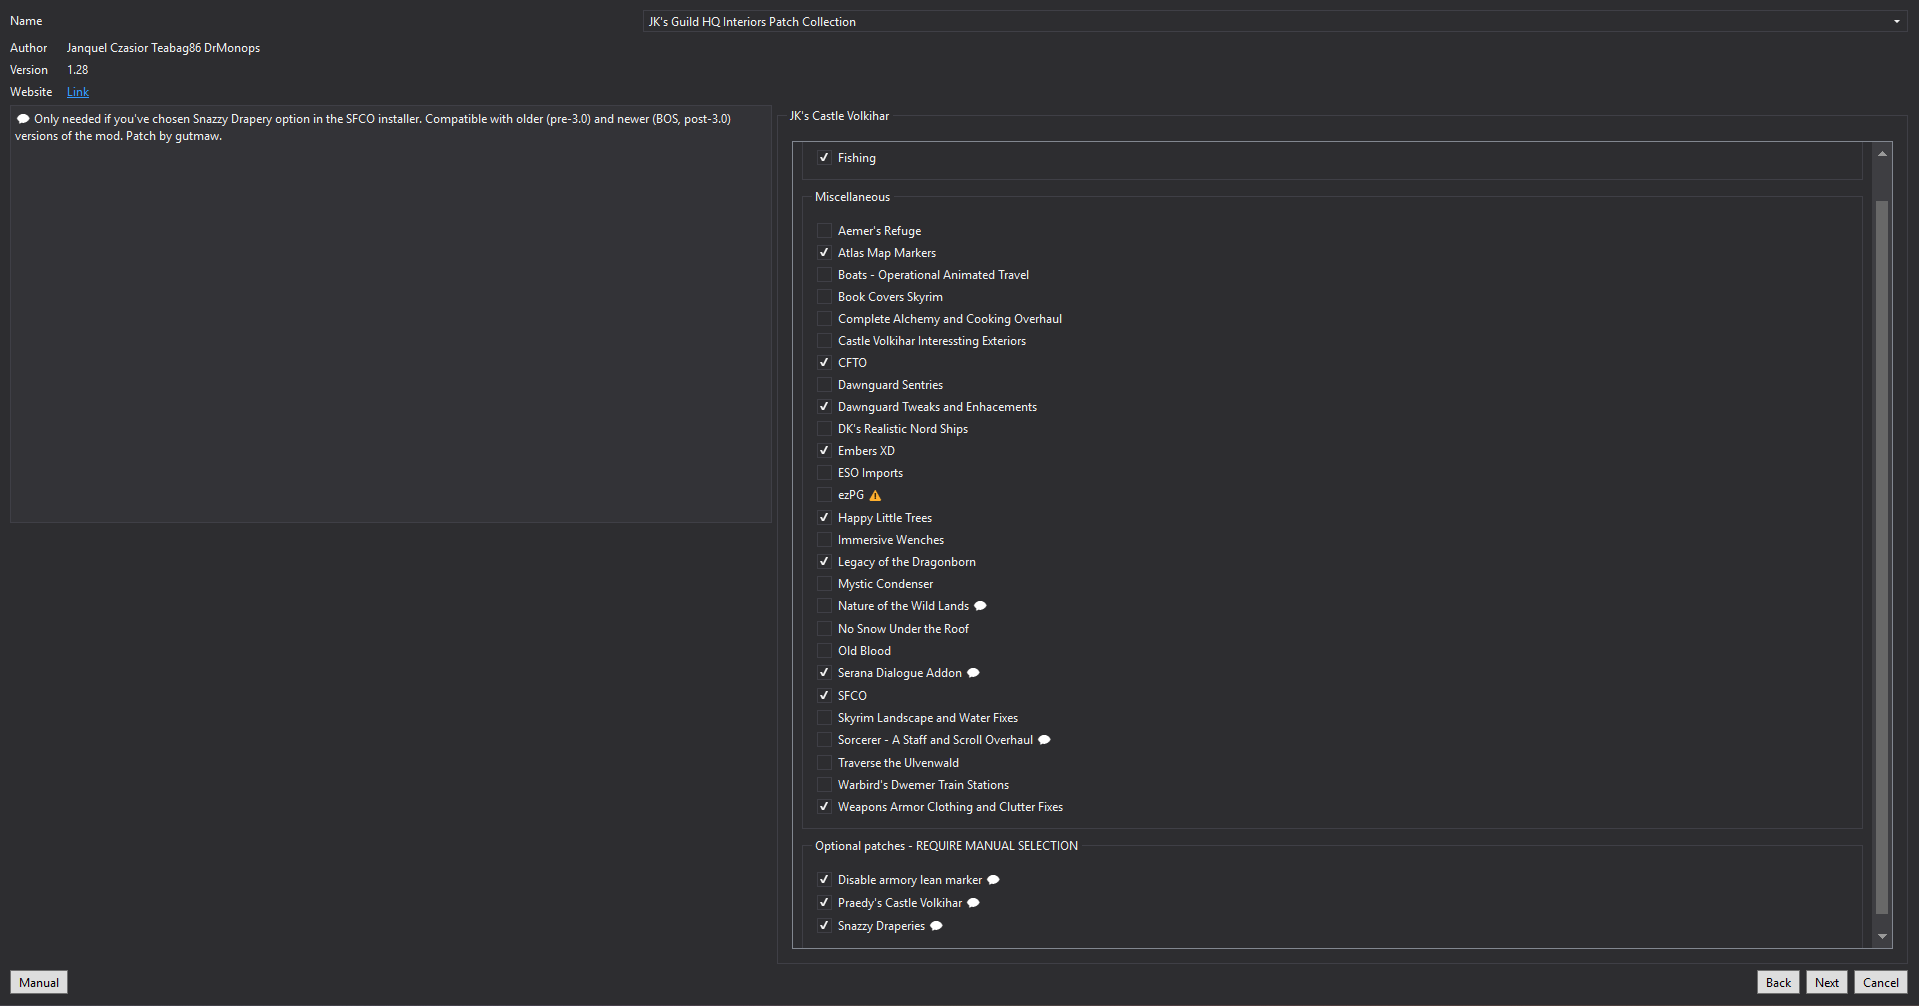Click comment bubble next to Serana Dialogue Addon
The width and height of the screenshot is (1919, 1006).
coord(973,673)
